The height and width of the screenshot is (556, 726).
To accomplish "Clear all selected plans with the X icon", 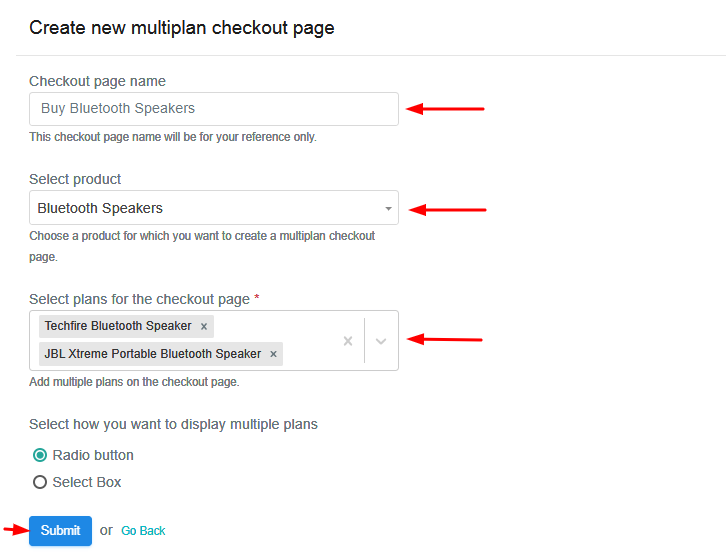I will pyautogui.click(x=348, y=341).
